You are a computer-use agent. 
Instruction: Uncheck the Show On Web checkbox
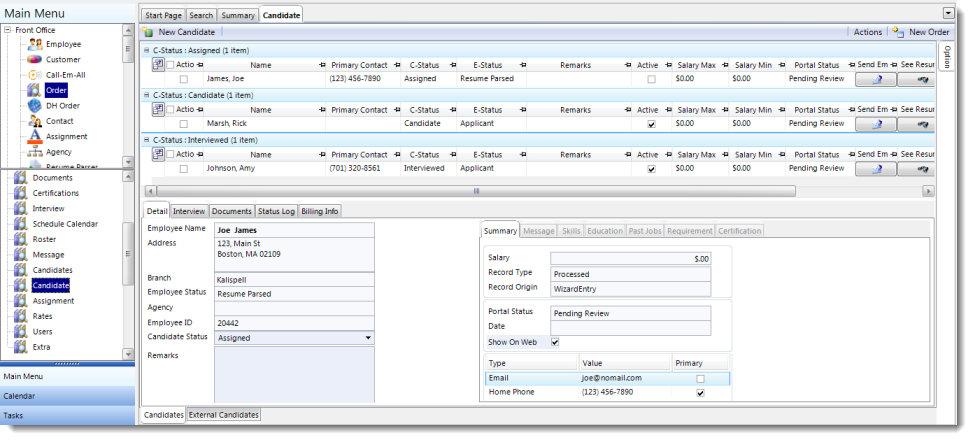(556, 341)
